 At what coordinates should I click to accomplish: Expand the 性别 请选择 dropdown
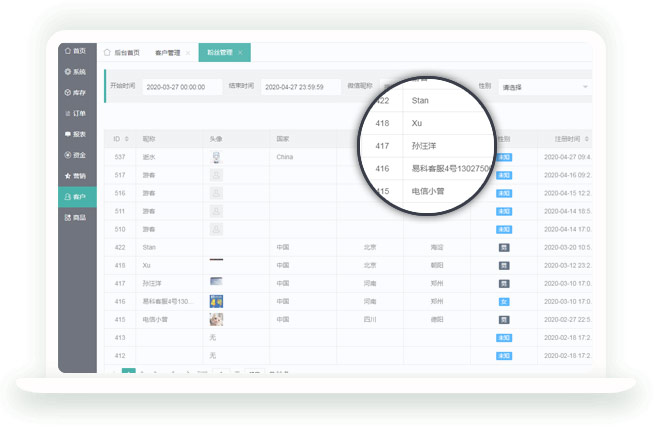click(x=545, y=87)
